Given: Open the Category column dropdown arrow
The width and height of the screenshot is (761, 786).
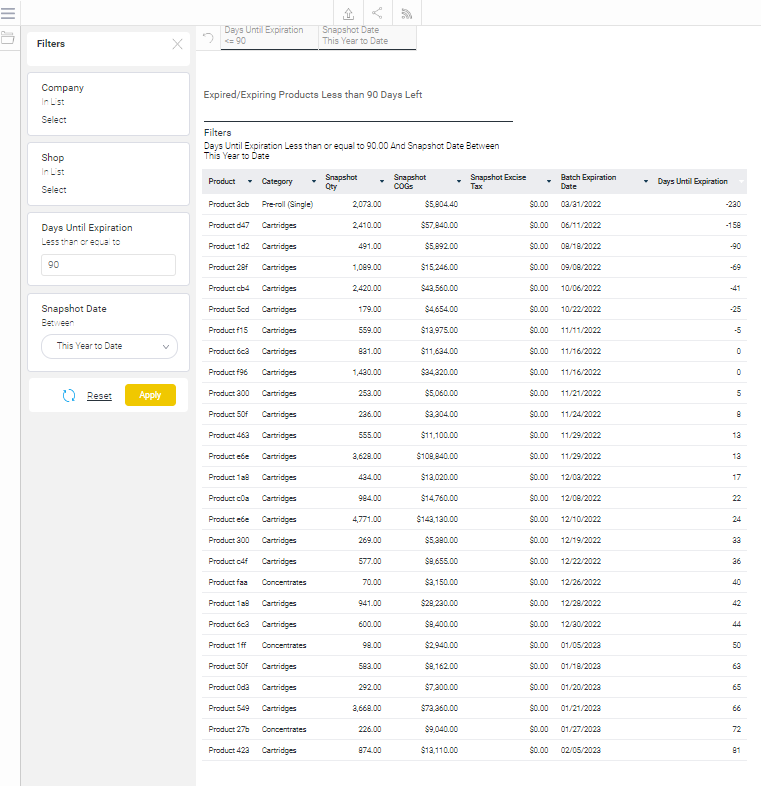Looking at the screenshot, I should [x=314, y=181].
